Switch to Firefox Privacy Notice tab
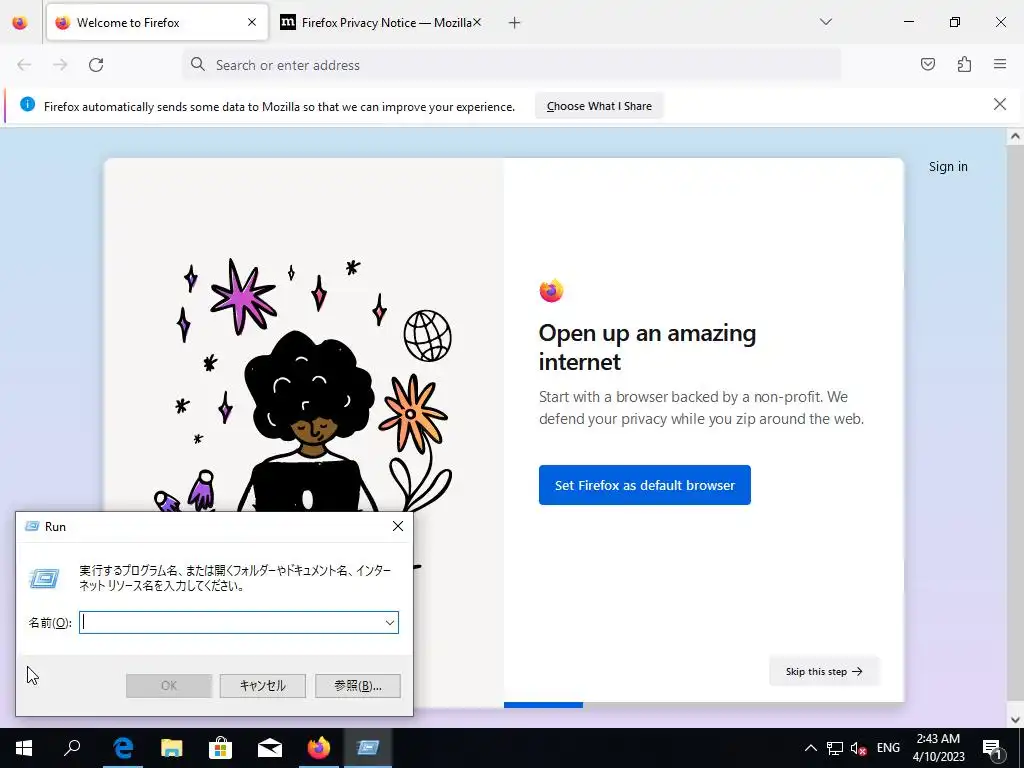This screenshot has height=768, width=1024. pyautogui.click(x=382, y=23)
